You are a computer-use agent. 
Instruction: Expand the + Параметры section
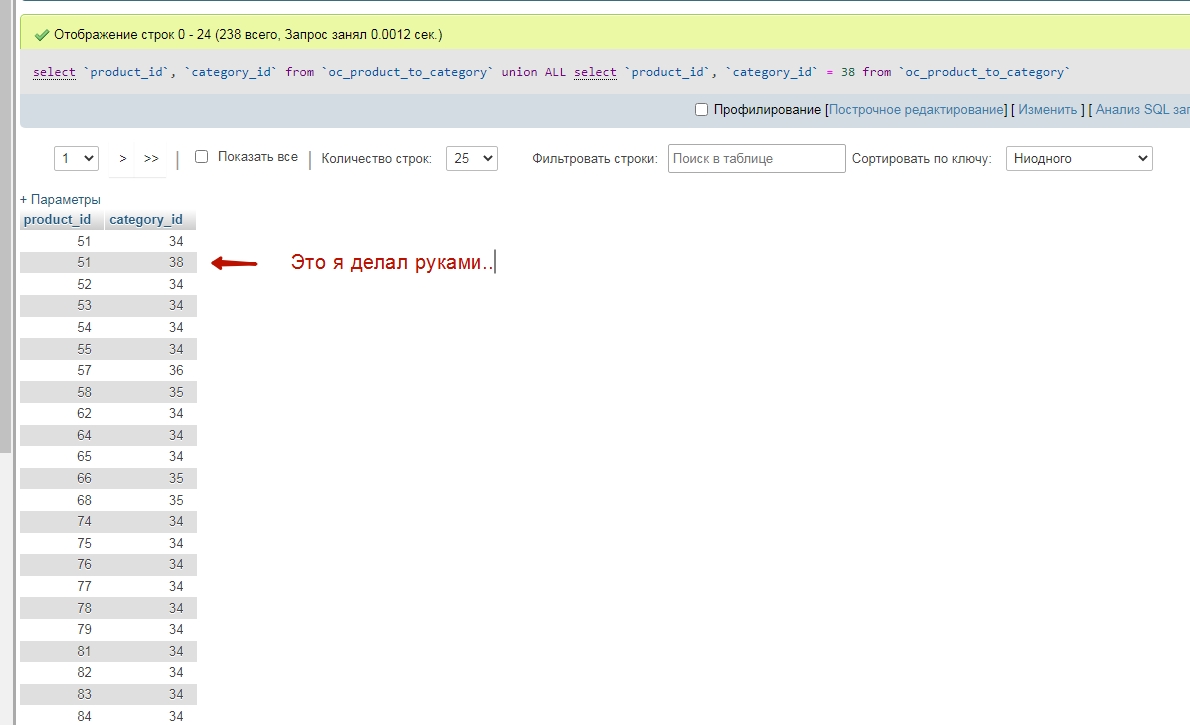point(60,199)
